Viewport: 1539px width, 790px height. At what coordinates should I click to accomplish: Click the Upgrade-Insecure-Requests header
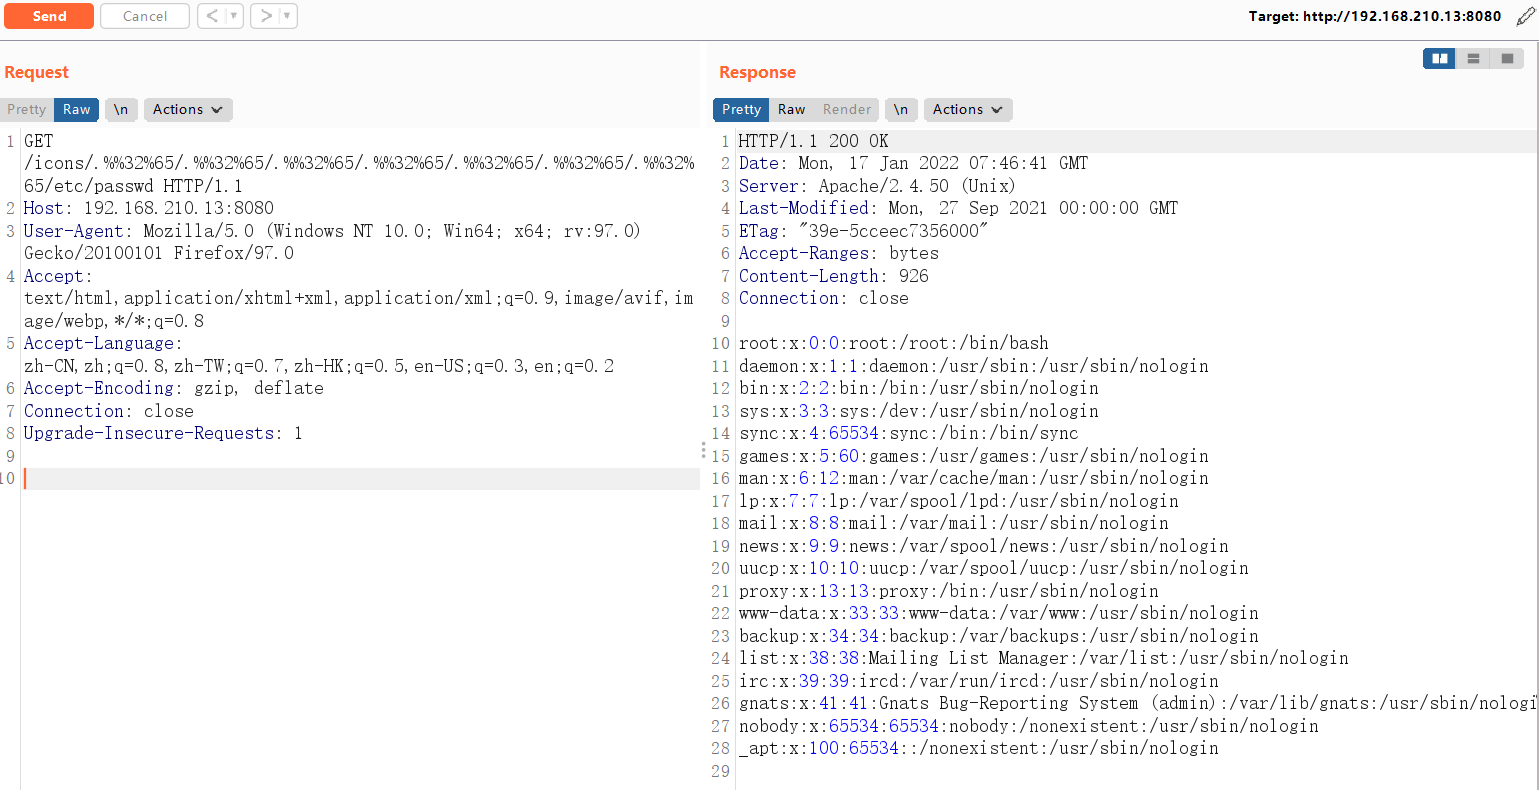click(163, 433)
